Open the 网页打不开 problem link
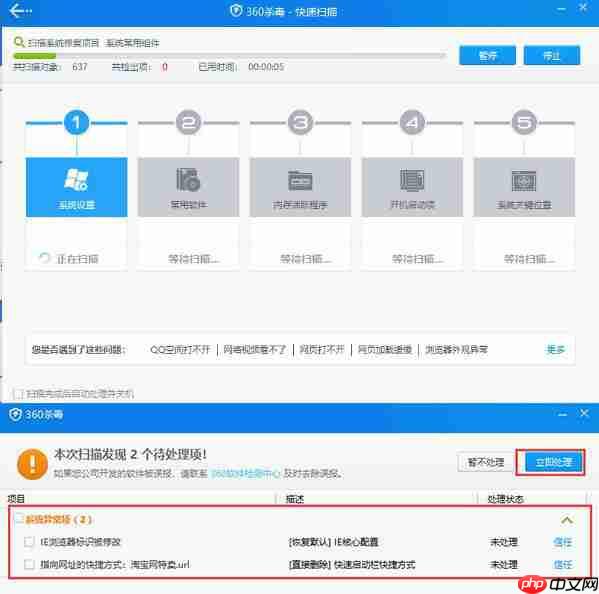 (322, 349)
